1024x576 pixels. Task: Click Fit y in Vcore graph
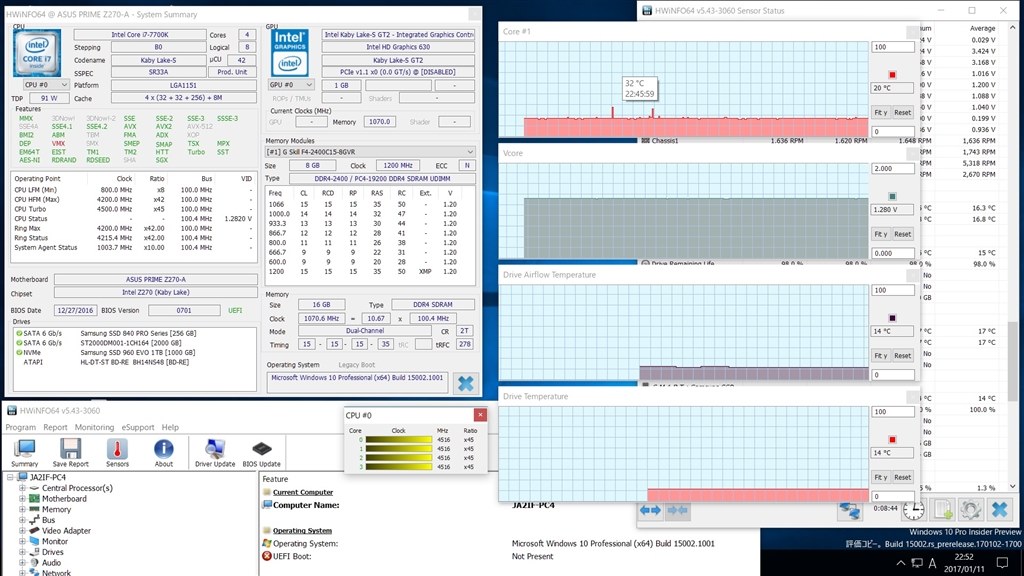coord(880,234)
